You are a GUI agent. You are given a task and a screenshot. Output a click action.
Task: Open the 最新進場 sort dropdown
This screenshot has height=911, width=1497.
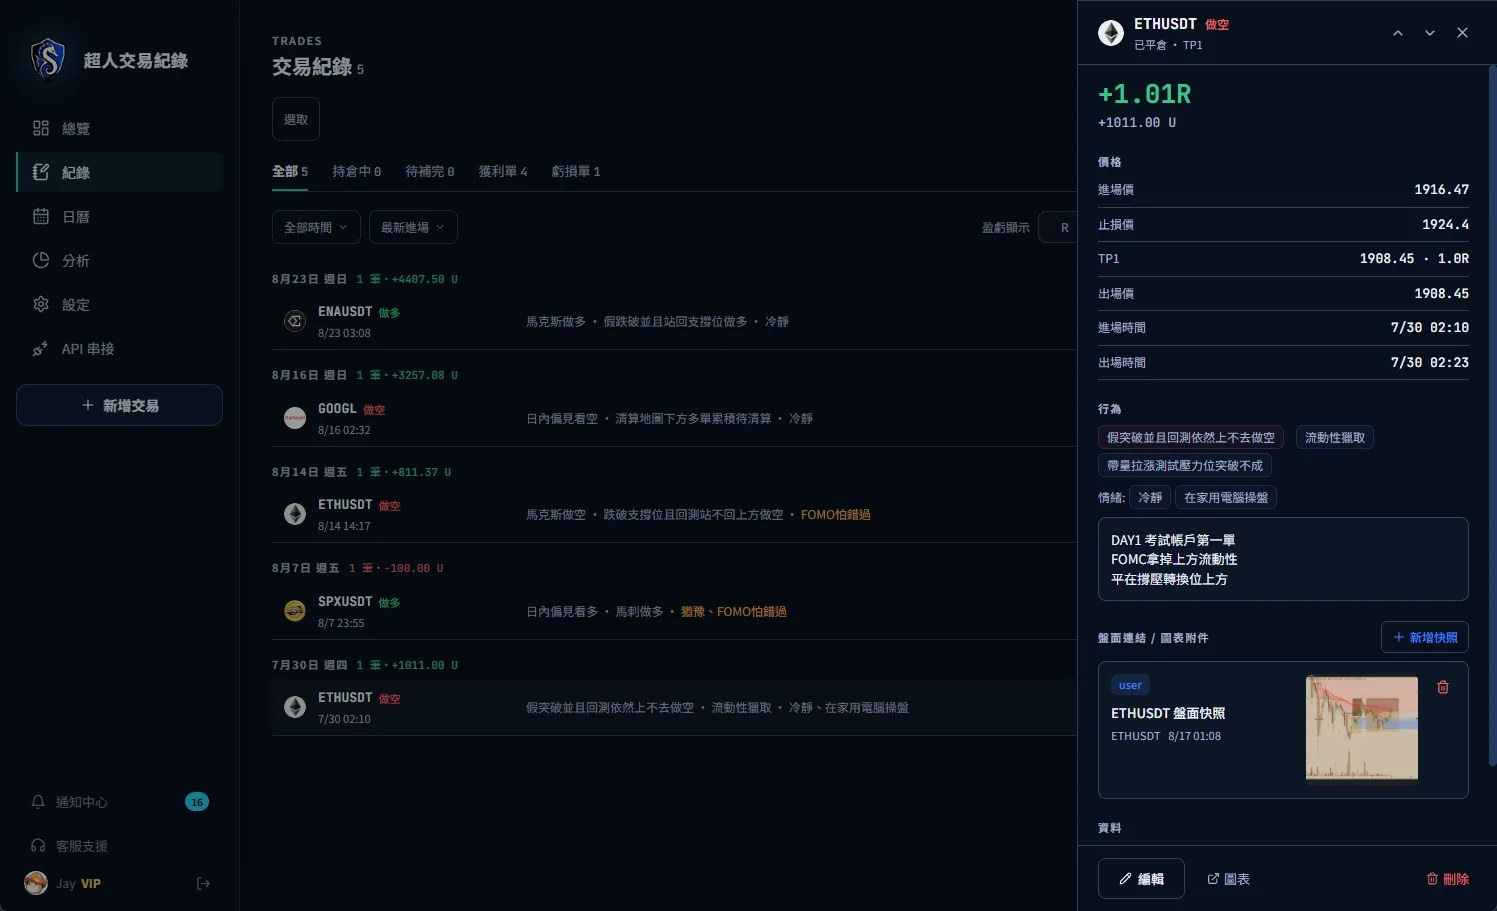[x=413, y=227]
